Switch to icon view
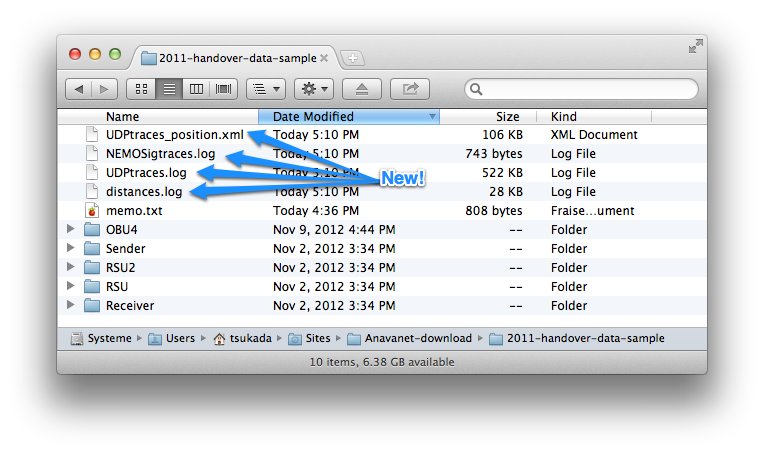764x453 pixels. [141, 89]
